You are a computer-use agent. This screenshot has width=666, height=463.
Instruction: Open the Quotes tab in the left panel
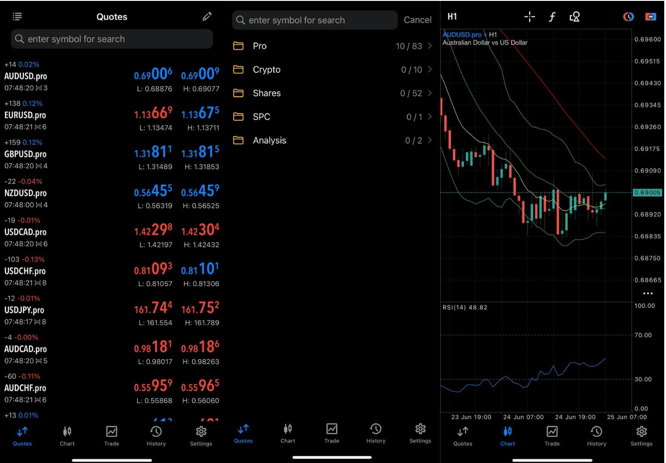point(22,436)
